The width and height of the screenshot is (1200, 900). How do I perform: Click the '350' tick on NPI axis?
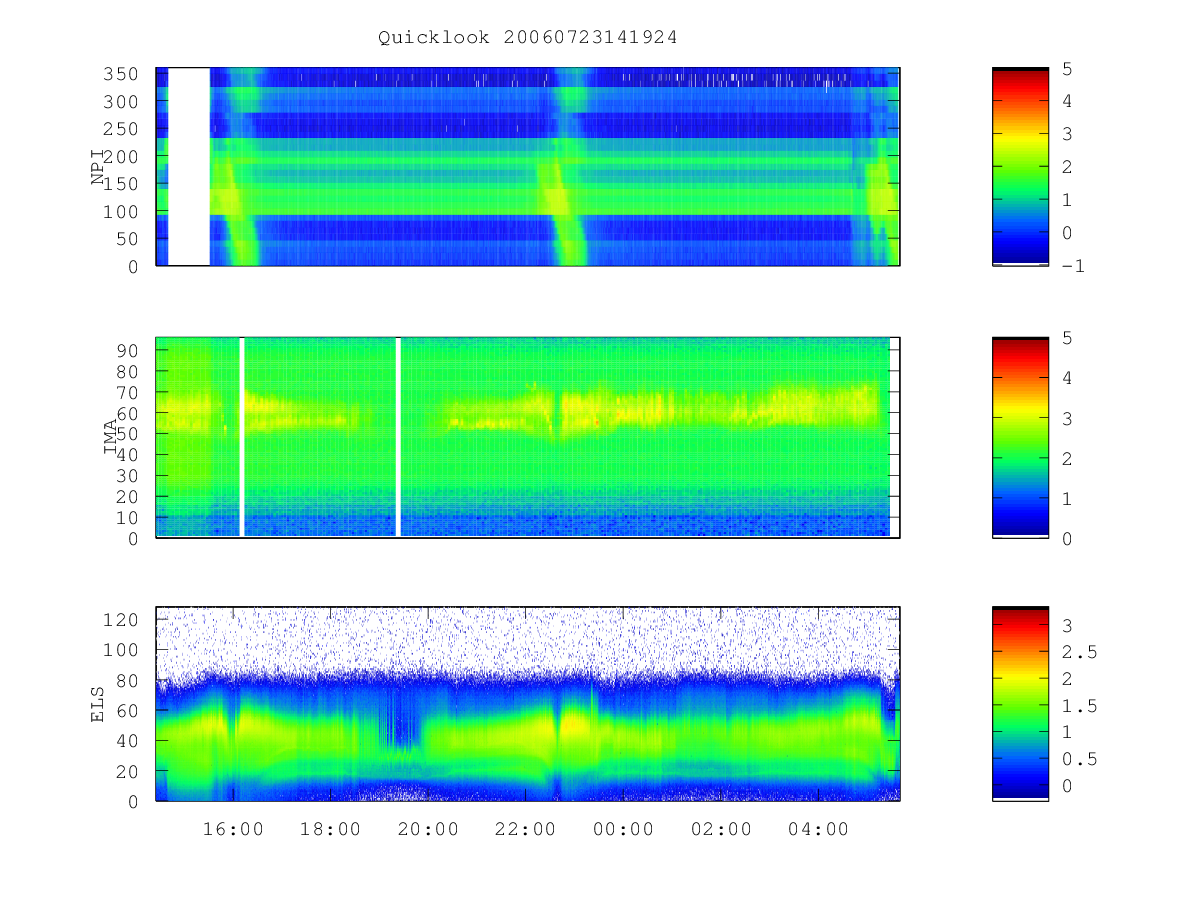coord(122,75)
